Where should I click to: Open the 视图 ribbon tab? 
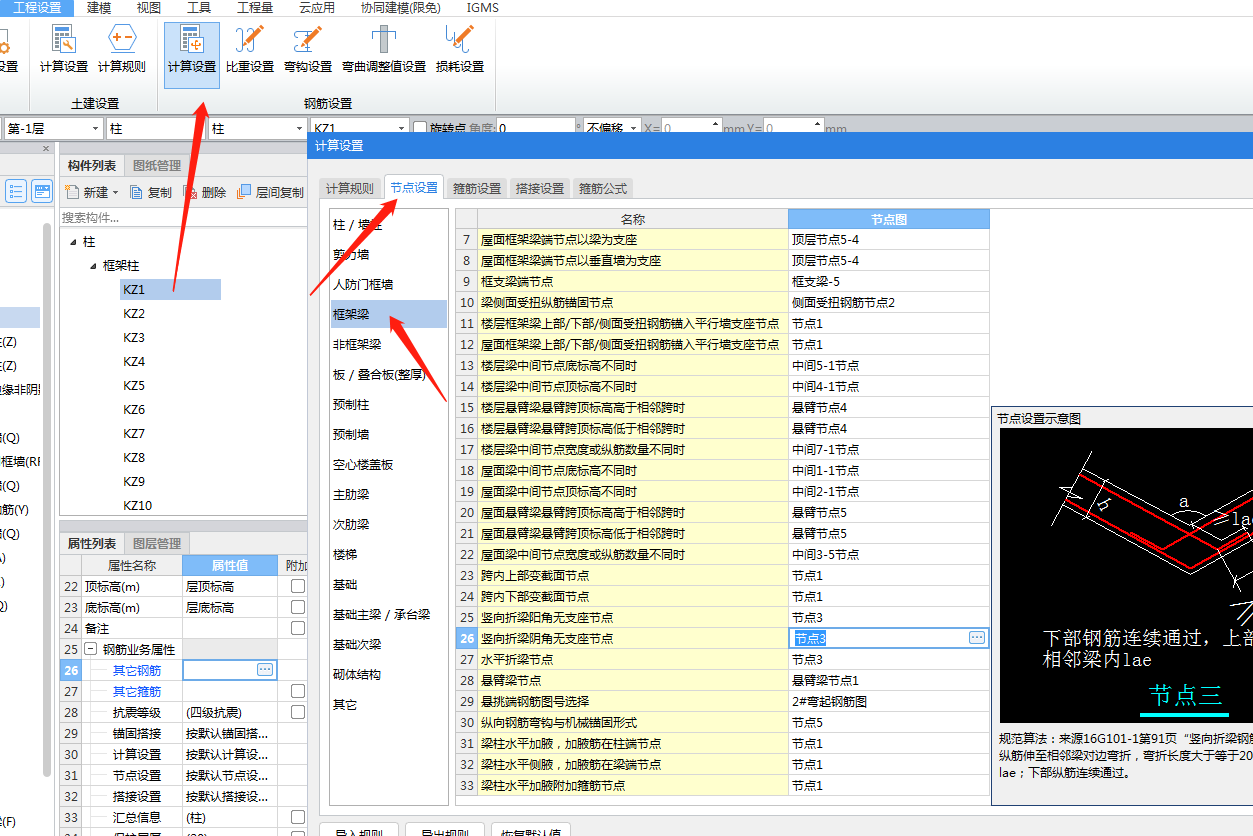[x=148, y=7]
